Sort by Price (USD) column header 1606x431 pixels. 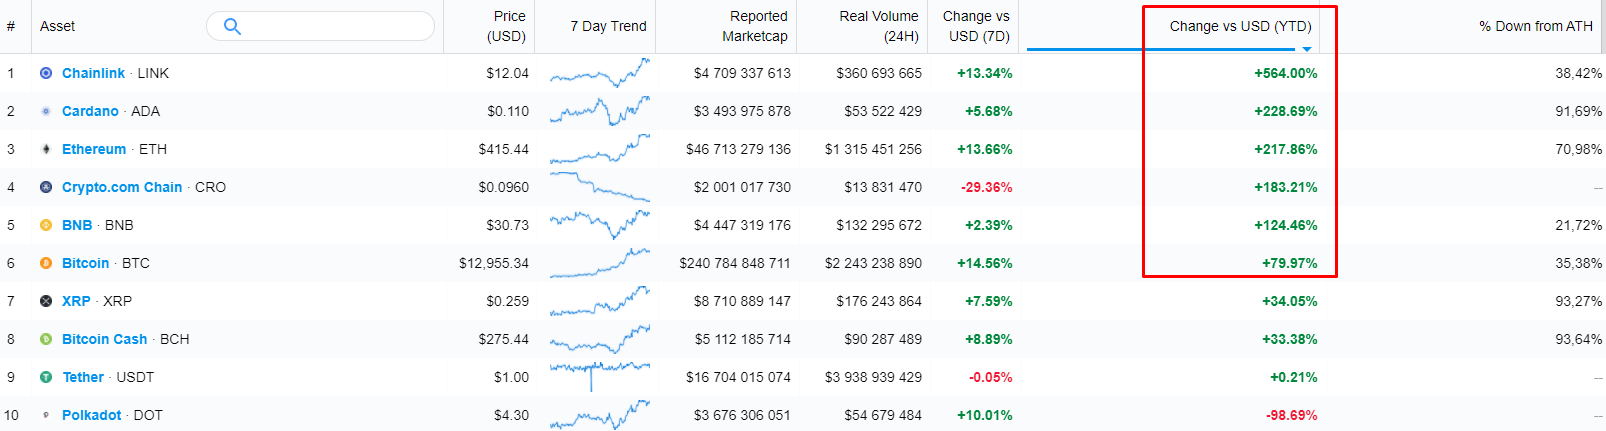tap(507, 26)
